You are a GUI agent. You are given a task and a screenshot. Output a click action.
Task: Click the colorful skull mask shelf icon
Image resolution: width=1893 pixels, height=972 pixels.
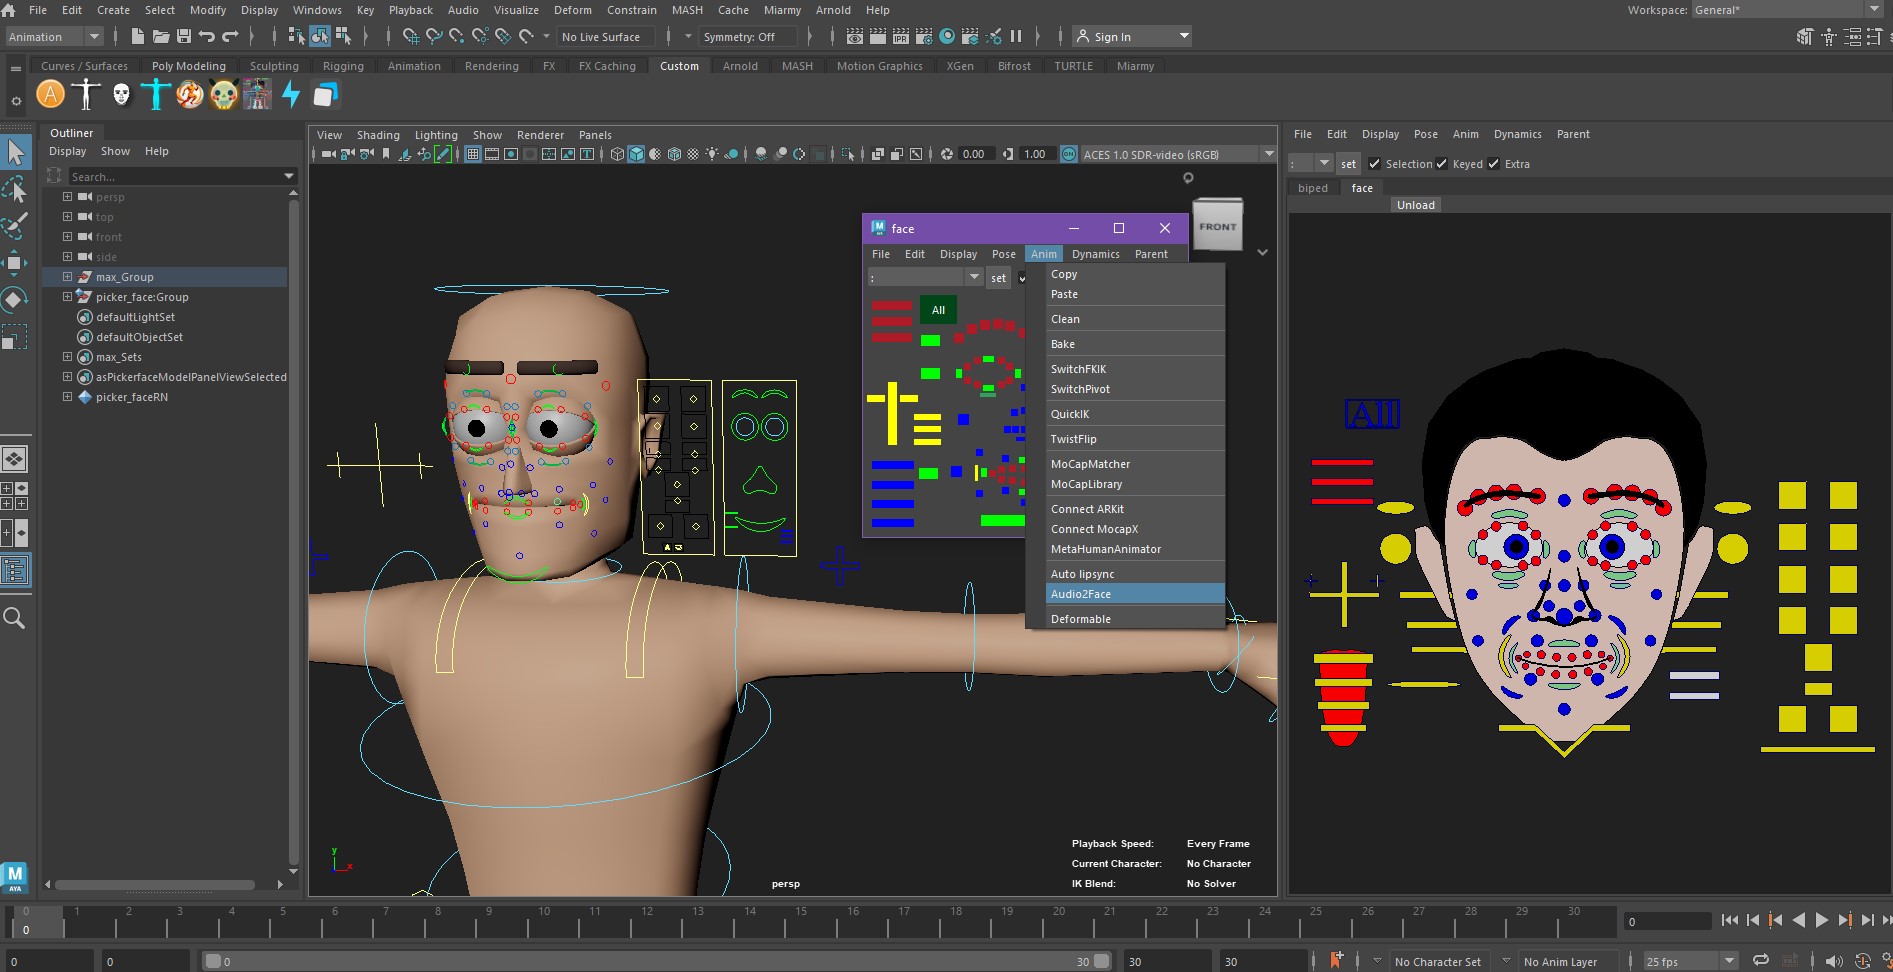pos(224,95)
